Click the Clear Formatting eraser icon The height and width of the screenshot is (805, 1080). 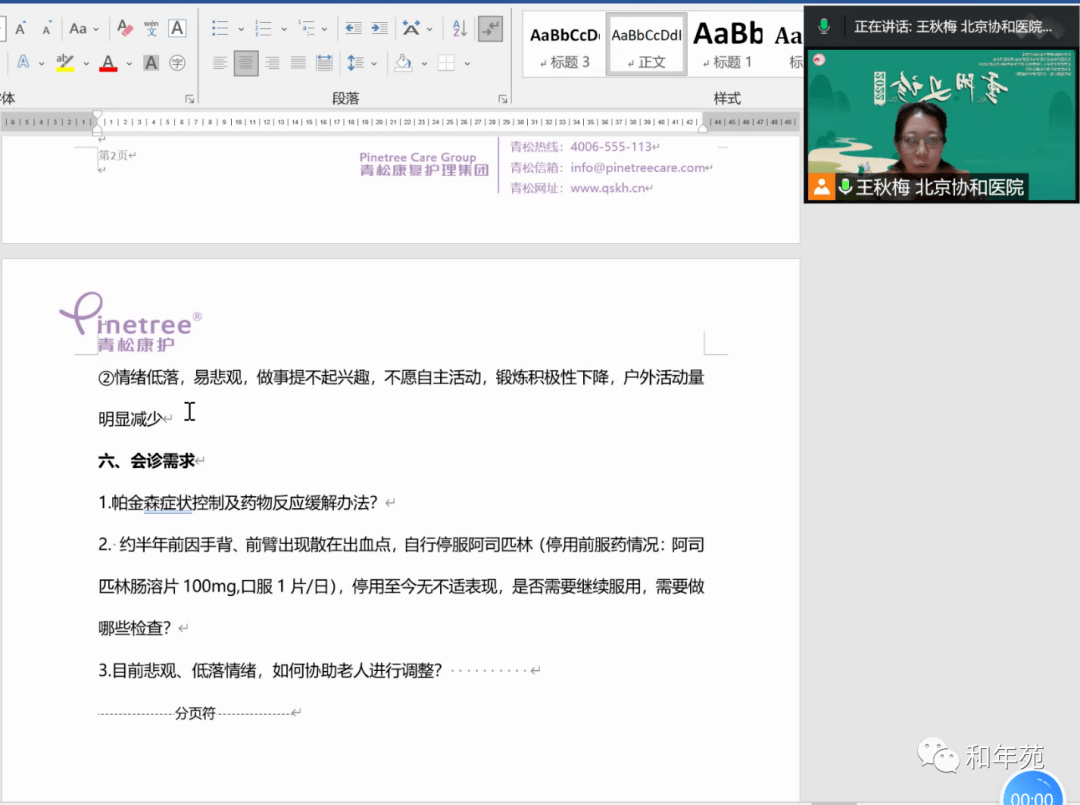point(125,29)
